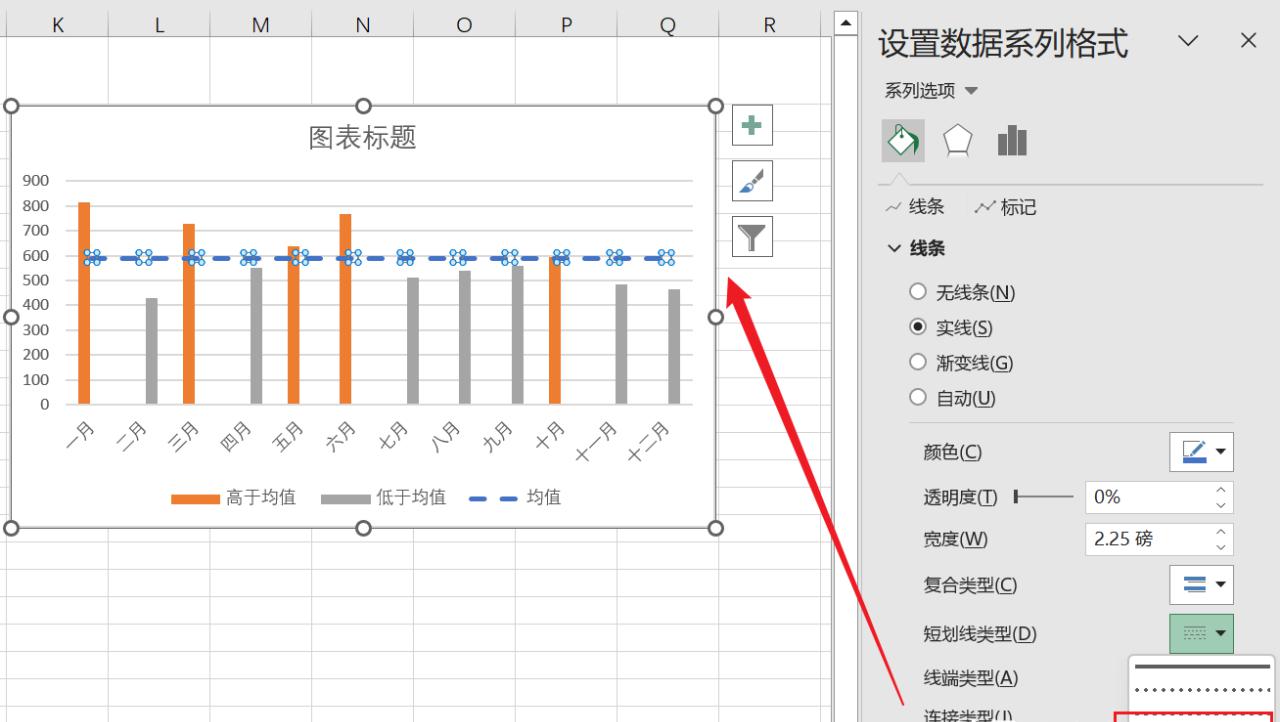Increase transparency with the up stepper
The height and width of the screenshot is (722, 1280).
click(1220, 490)
